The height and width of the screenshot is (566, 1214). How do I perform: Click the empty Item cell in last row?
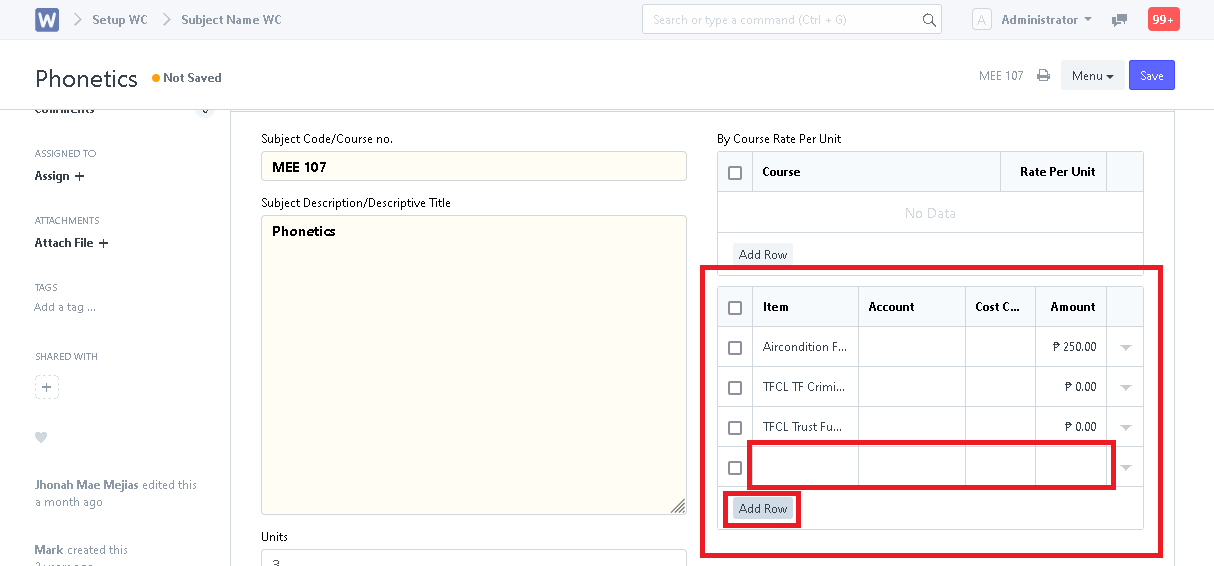[805, 467]
